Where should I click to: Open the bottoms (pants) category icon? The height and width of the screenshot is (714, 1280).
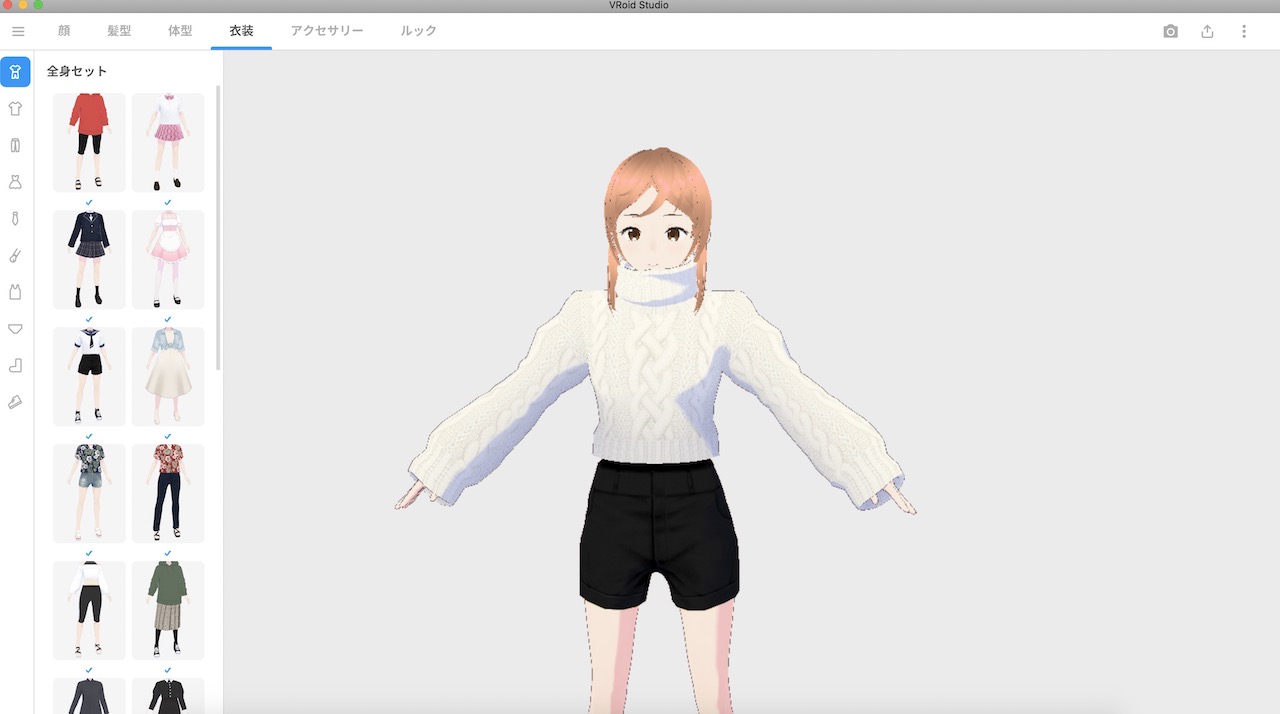pos(15,145)
